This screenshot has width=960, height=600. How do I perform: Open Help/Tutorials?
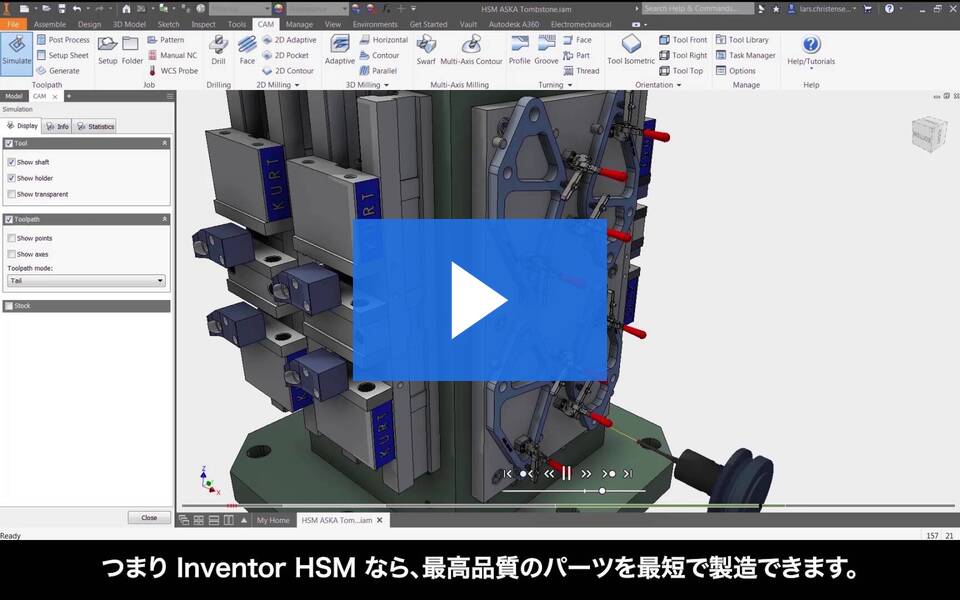coord(811,50)
